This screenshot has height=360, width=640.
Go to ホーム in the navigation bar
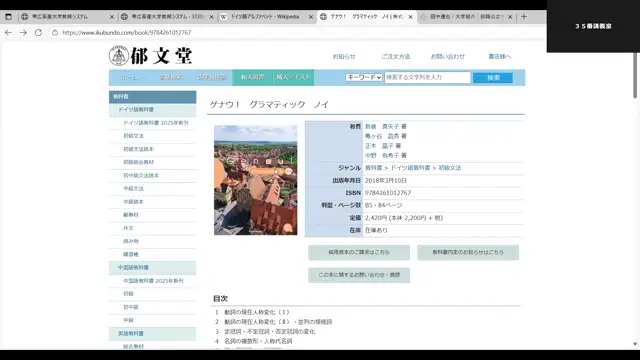click(129, 78)
